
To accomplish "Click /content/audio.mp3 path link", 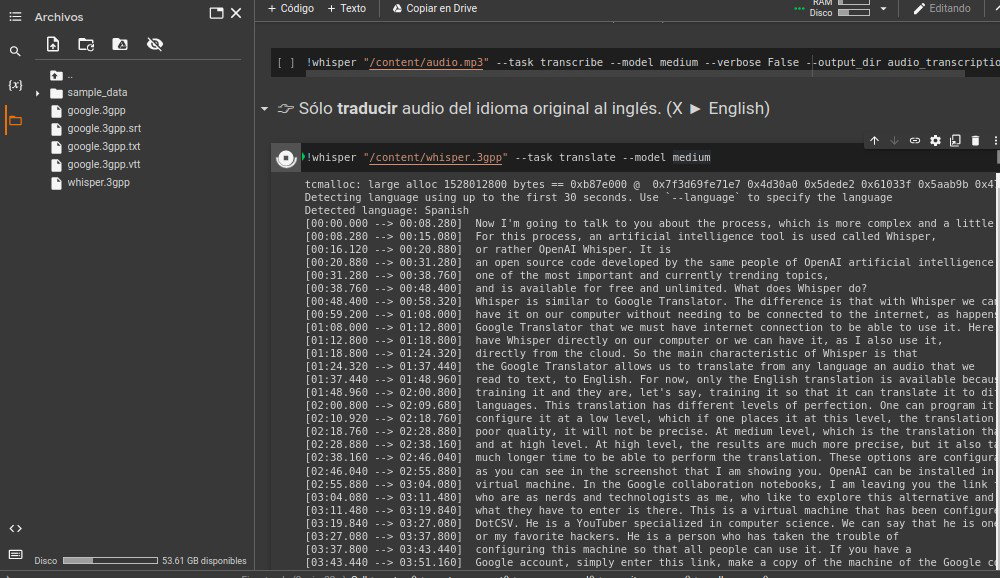I will tap(426, 63).
